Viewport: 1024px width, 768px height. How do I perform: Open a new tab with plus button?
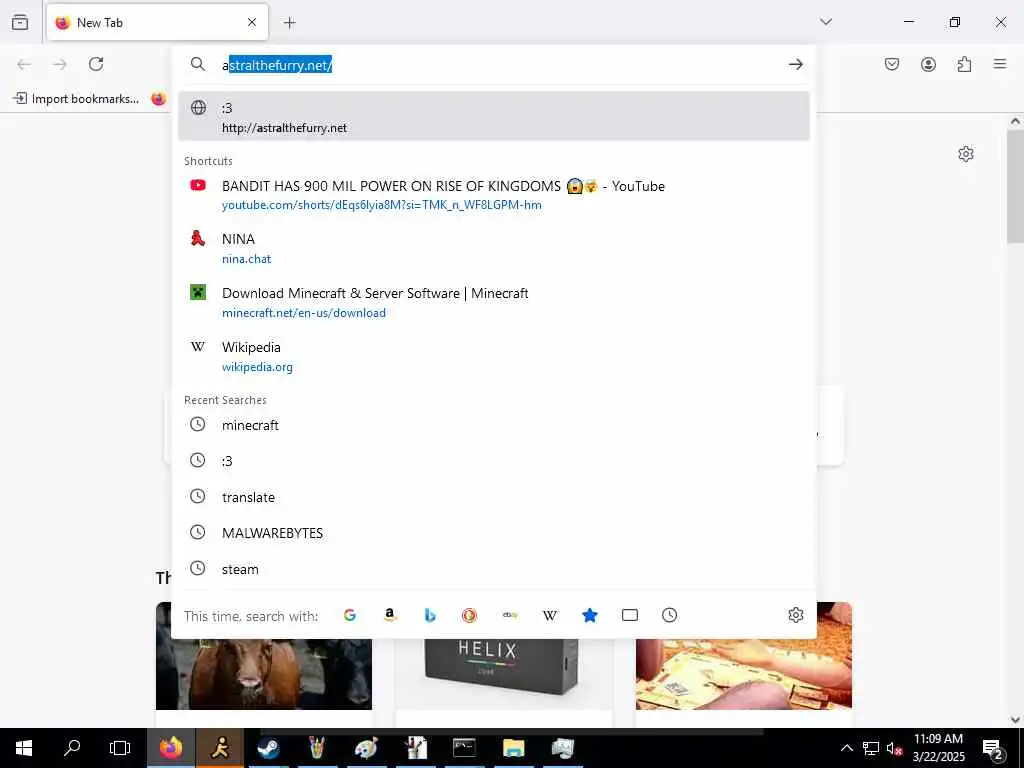290,23
